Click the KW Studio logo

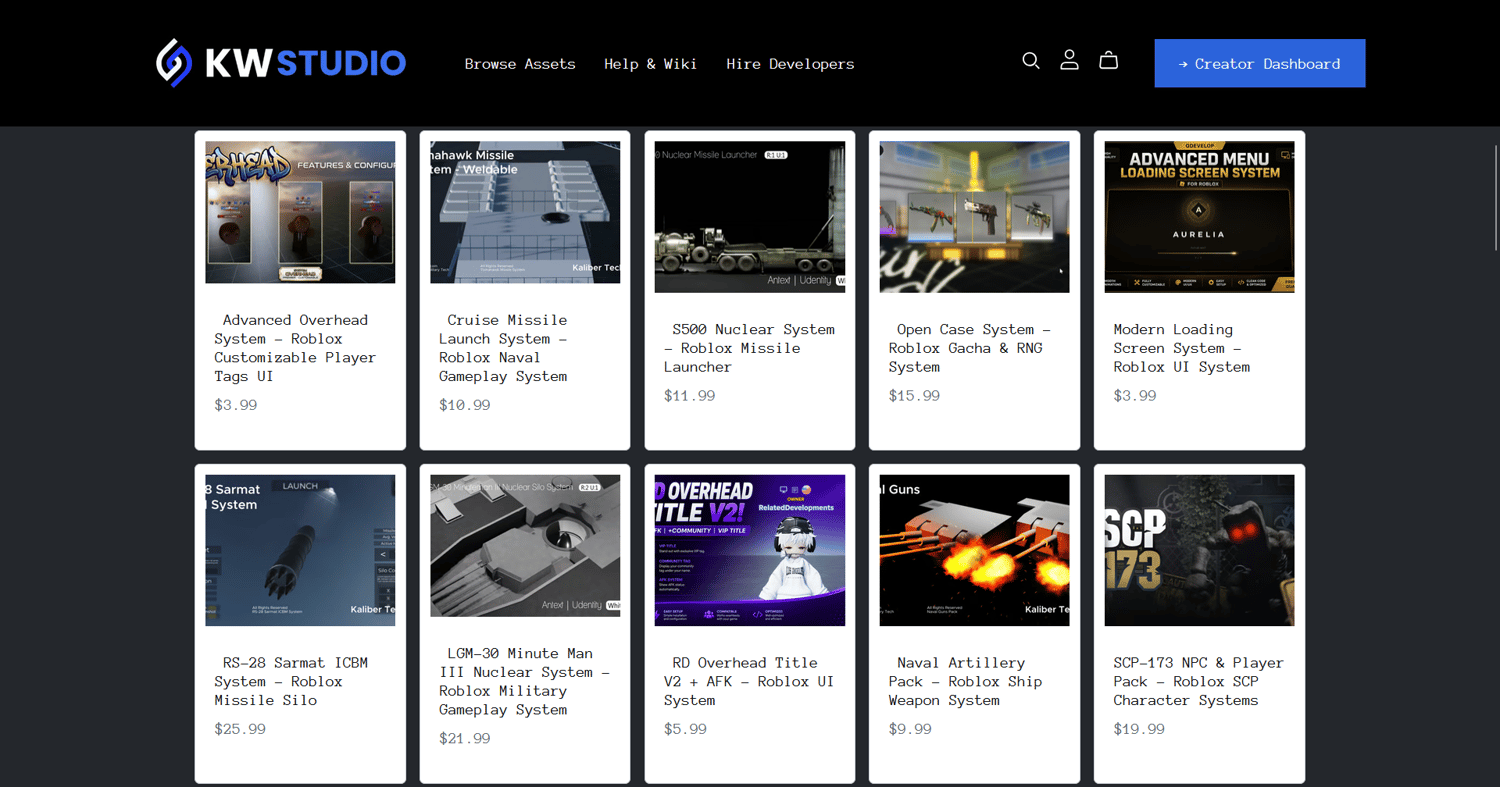coord(281,63)
